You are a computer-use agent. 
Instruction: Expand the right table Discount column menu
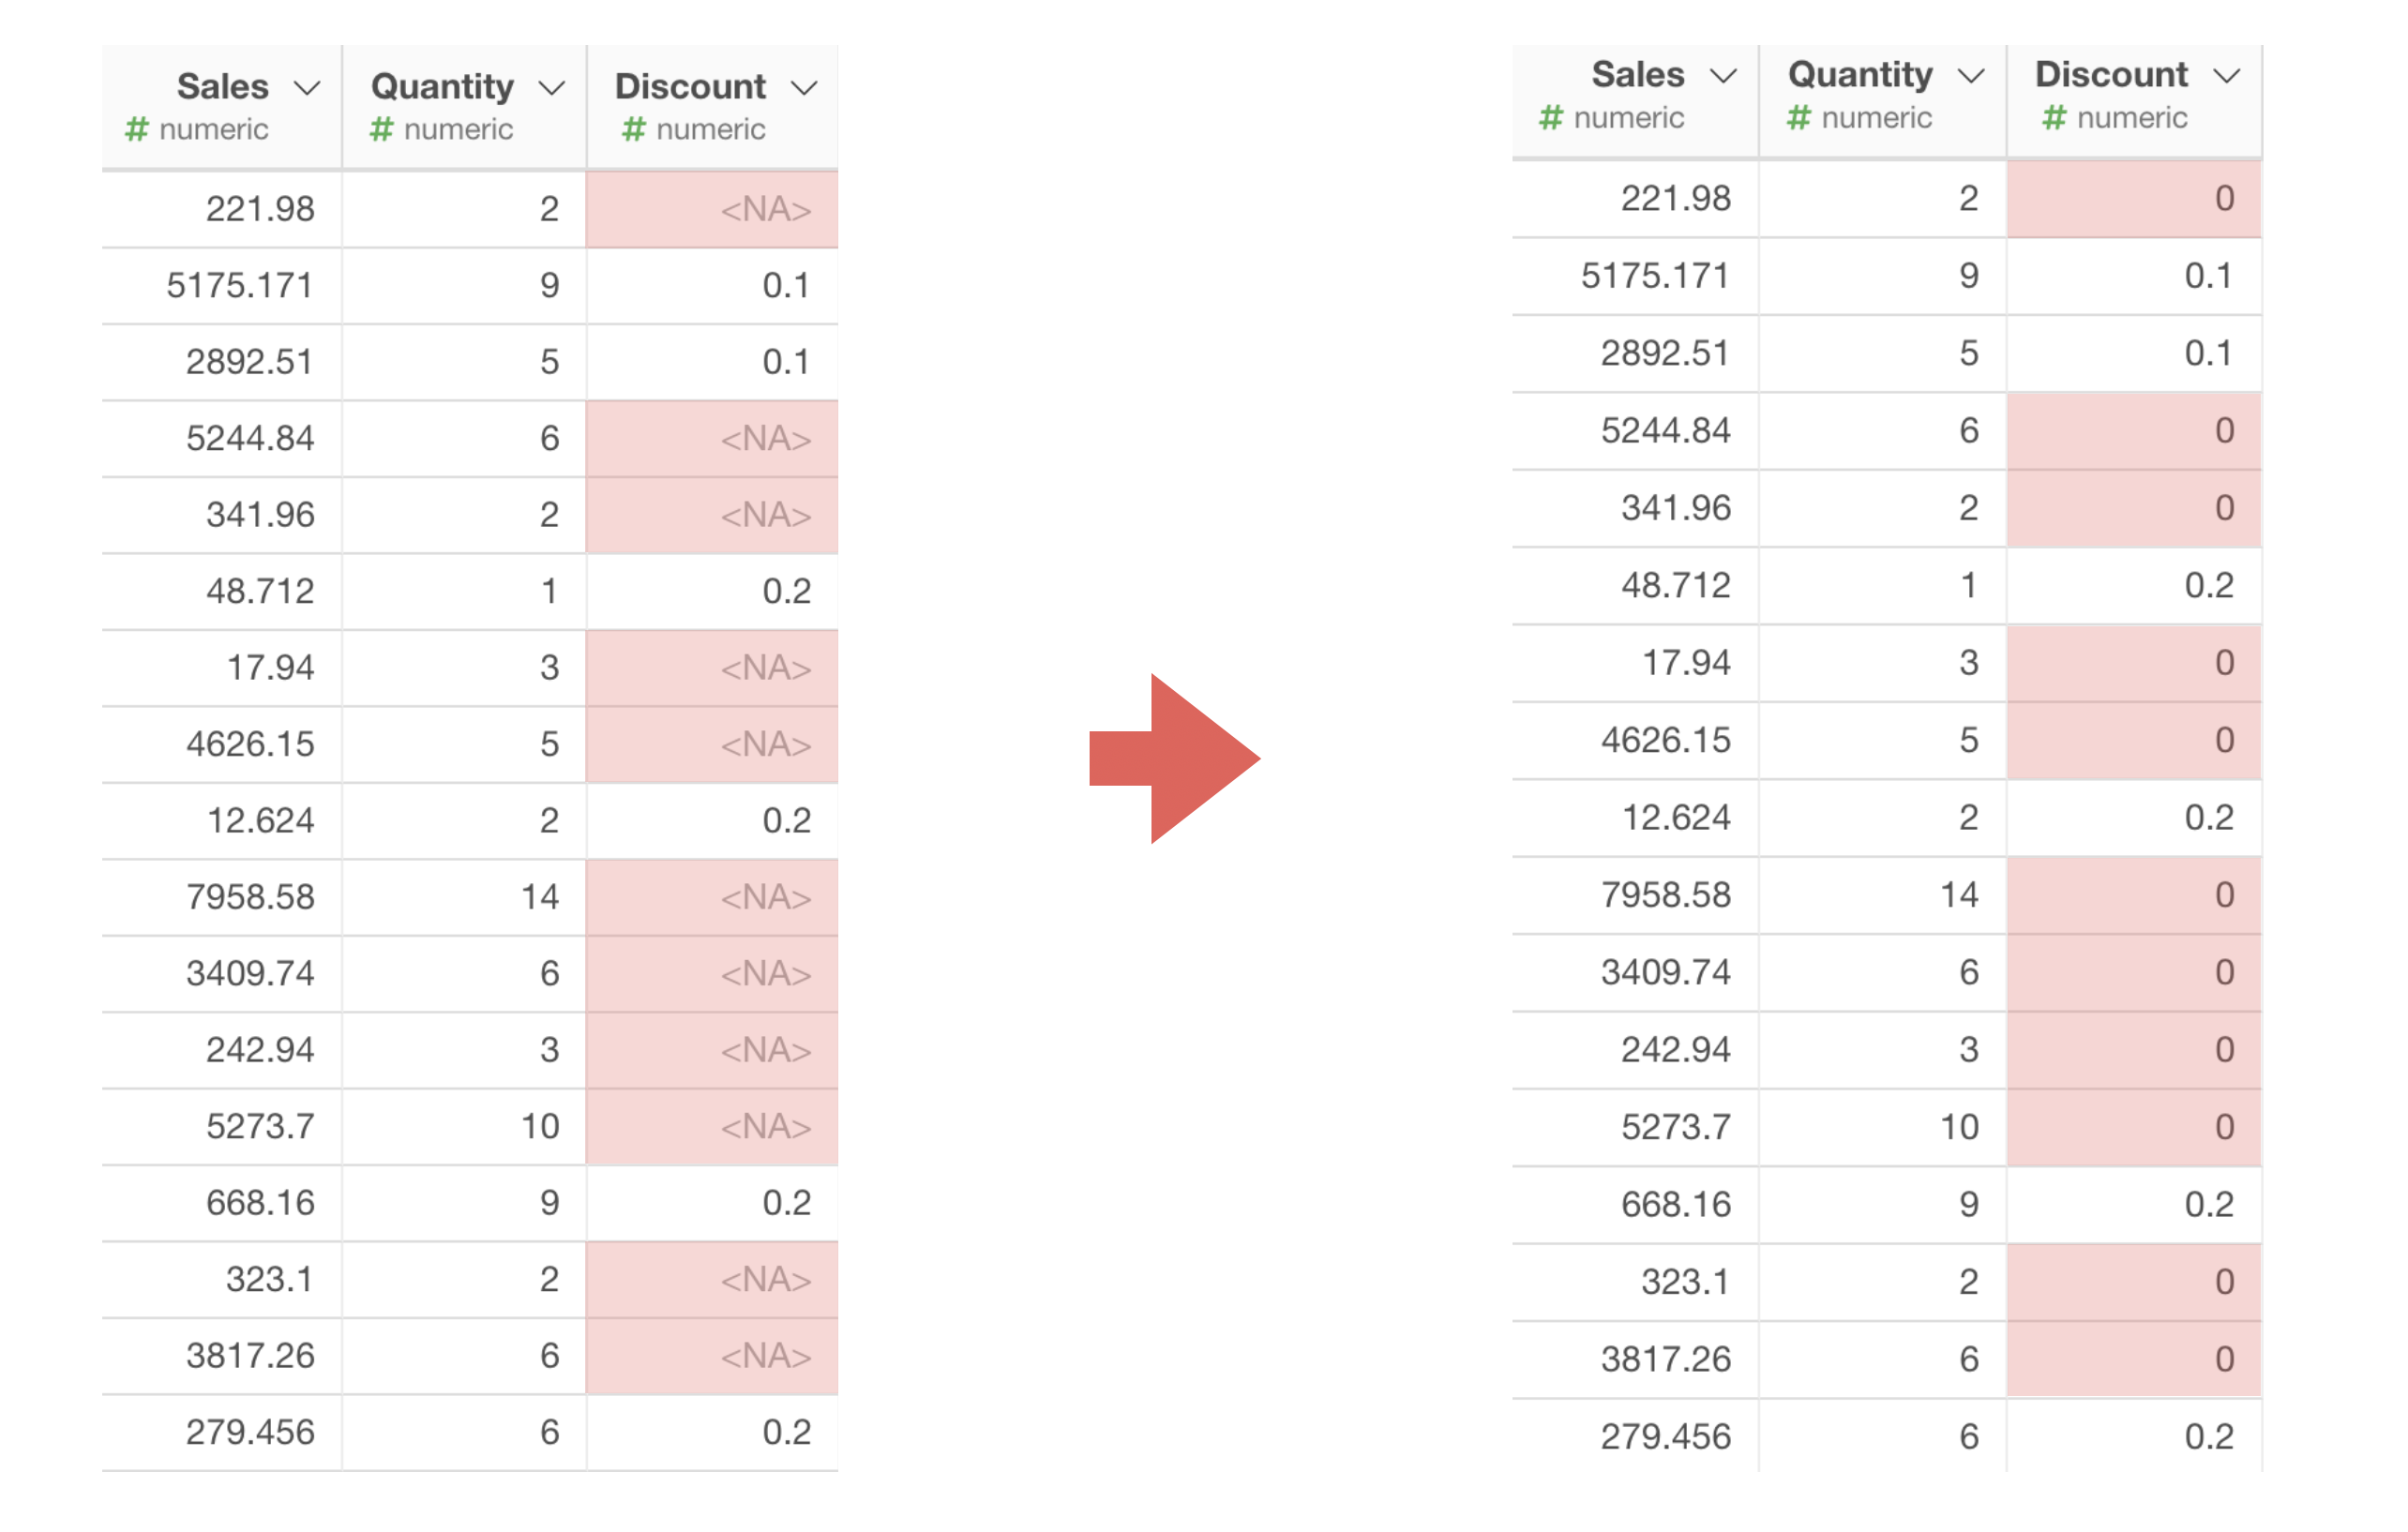[x=2227, y=76]
